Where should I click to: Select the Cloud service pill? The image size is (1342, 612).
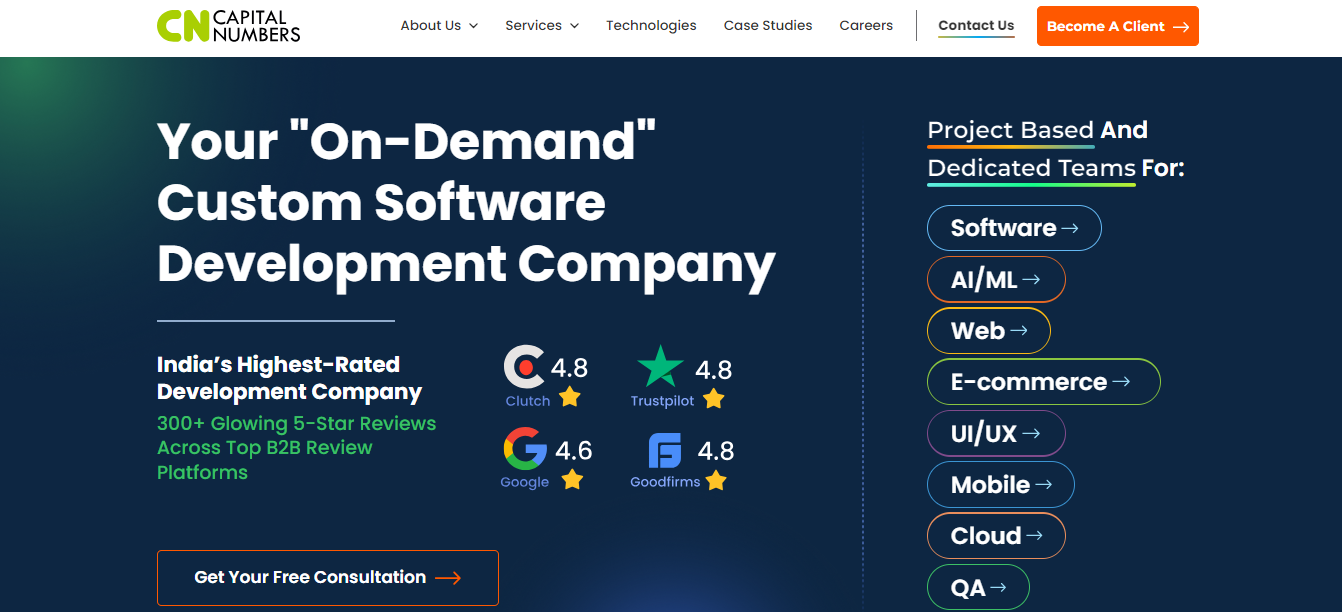996,536
